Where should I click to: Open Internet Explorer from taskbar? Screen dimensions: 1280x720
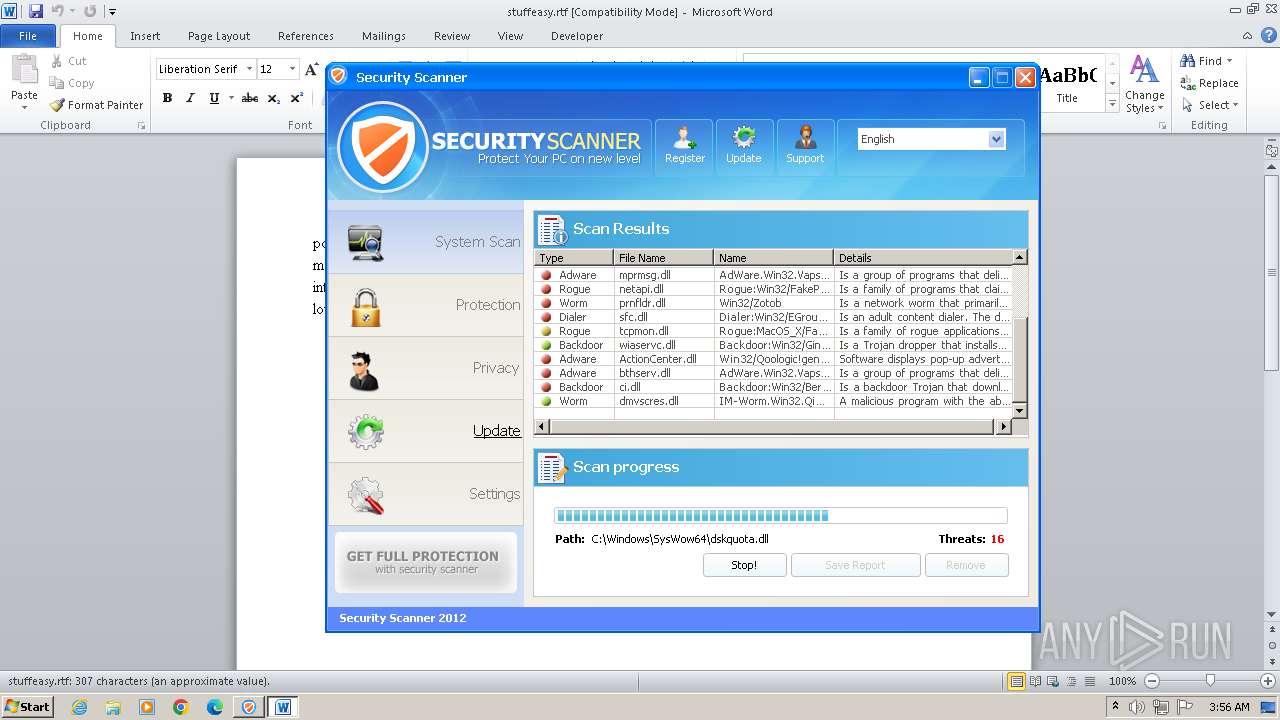pyautogui.click(x=79, y=707)
